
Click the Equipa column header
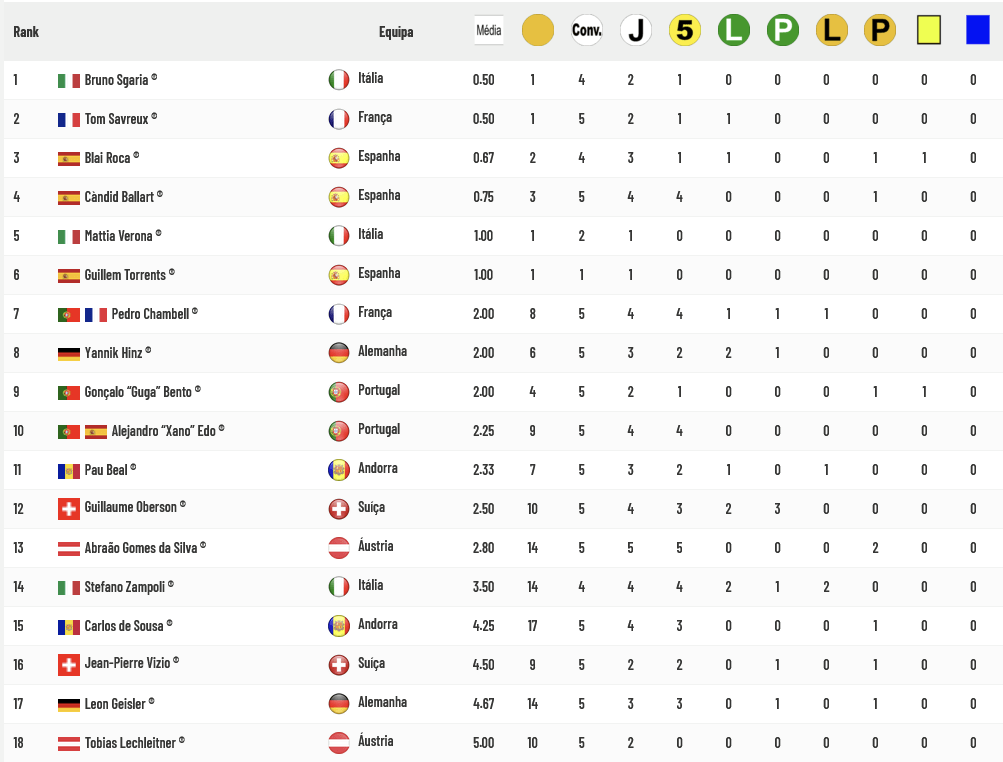point(396,32)
